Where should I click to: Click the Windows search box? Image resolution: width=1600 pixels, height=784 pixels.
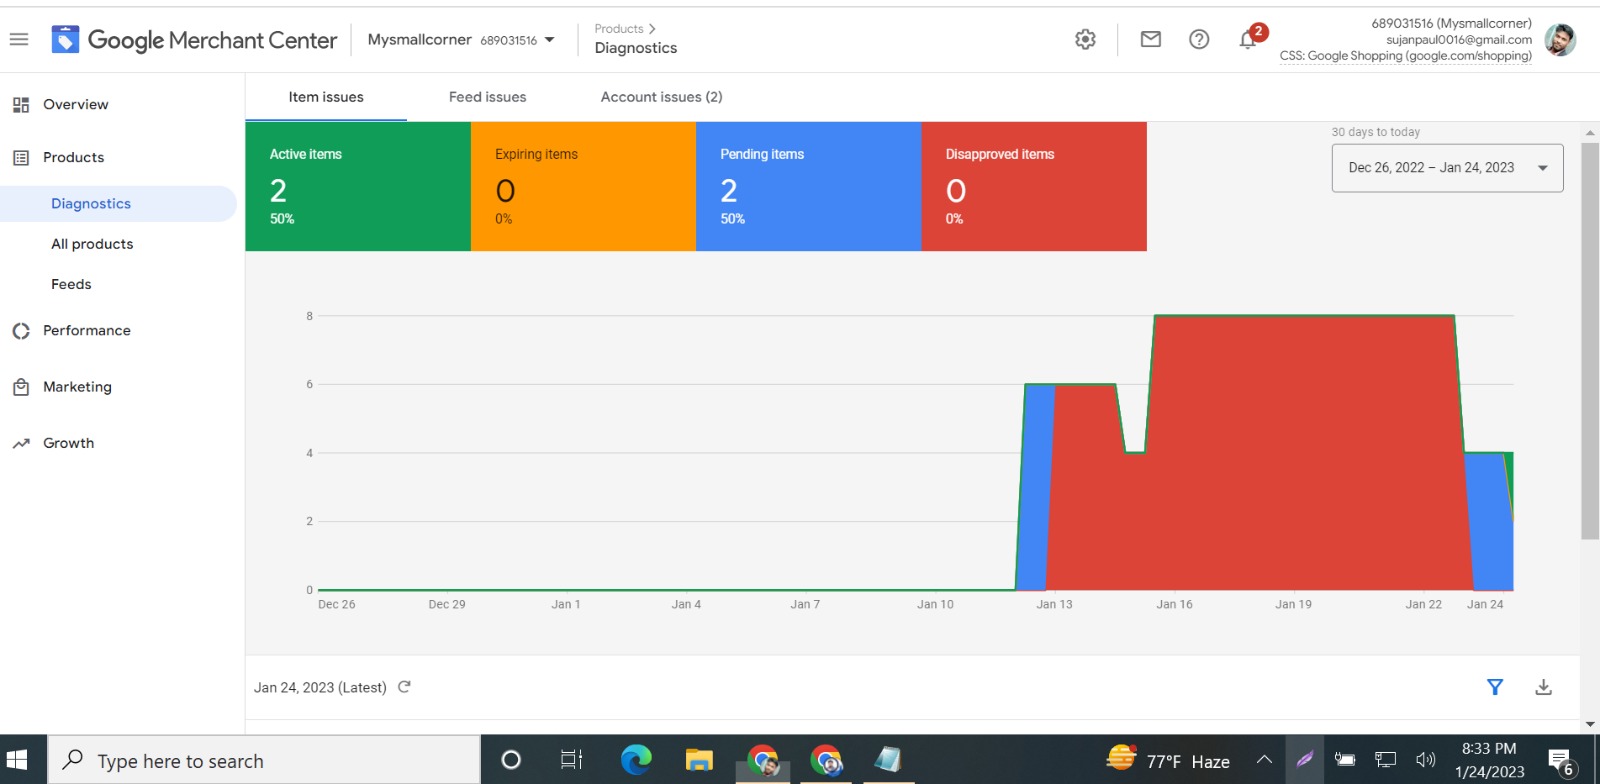point(264,760)
